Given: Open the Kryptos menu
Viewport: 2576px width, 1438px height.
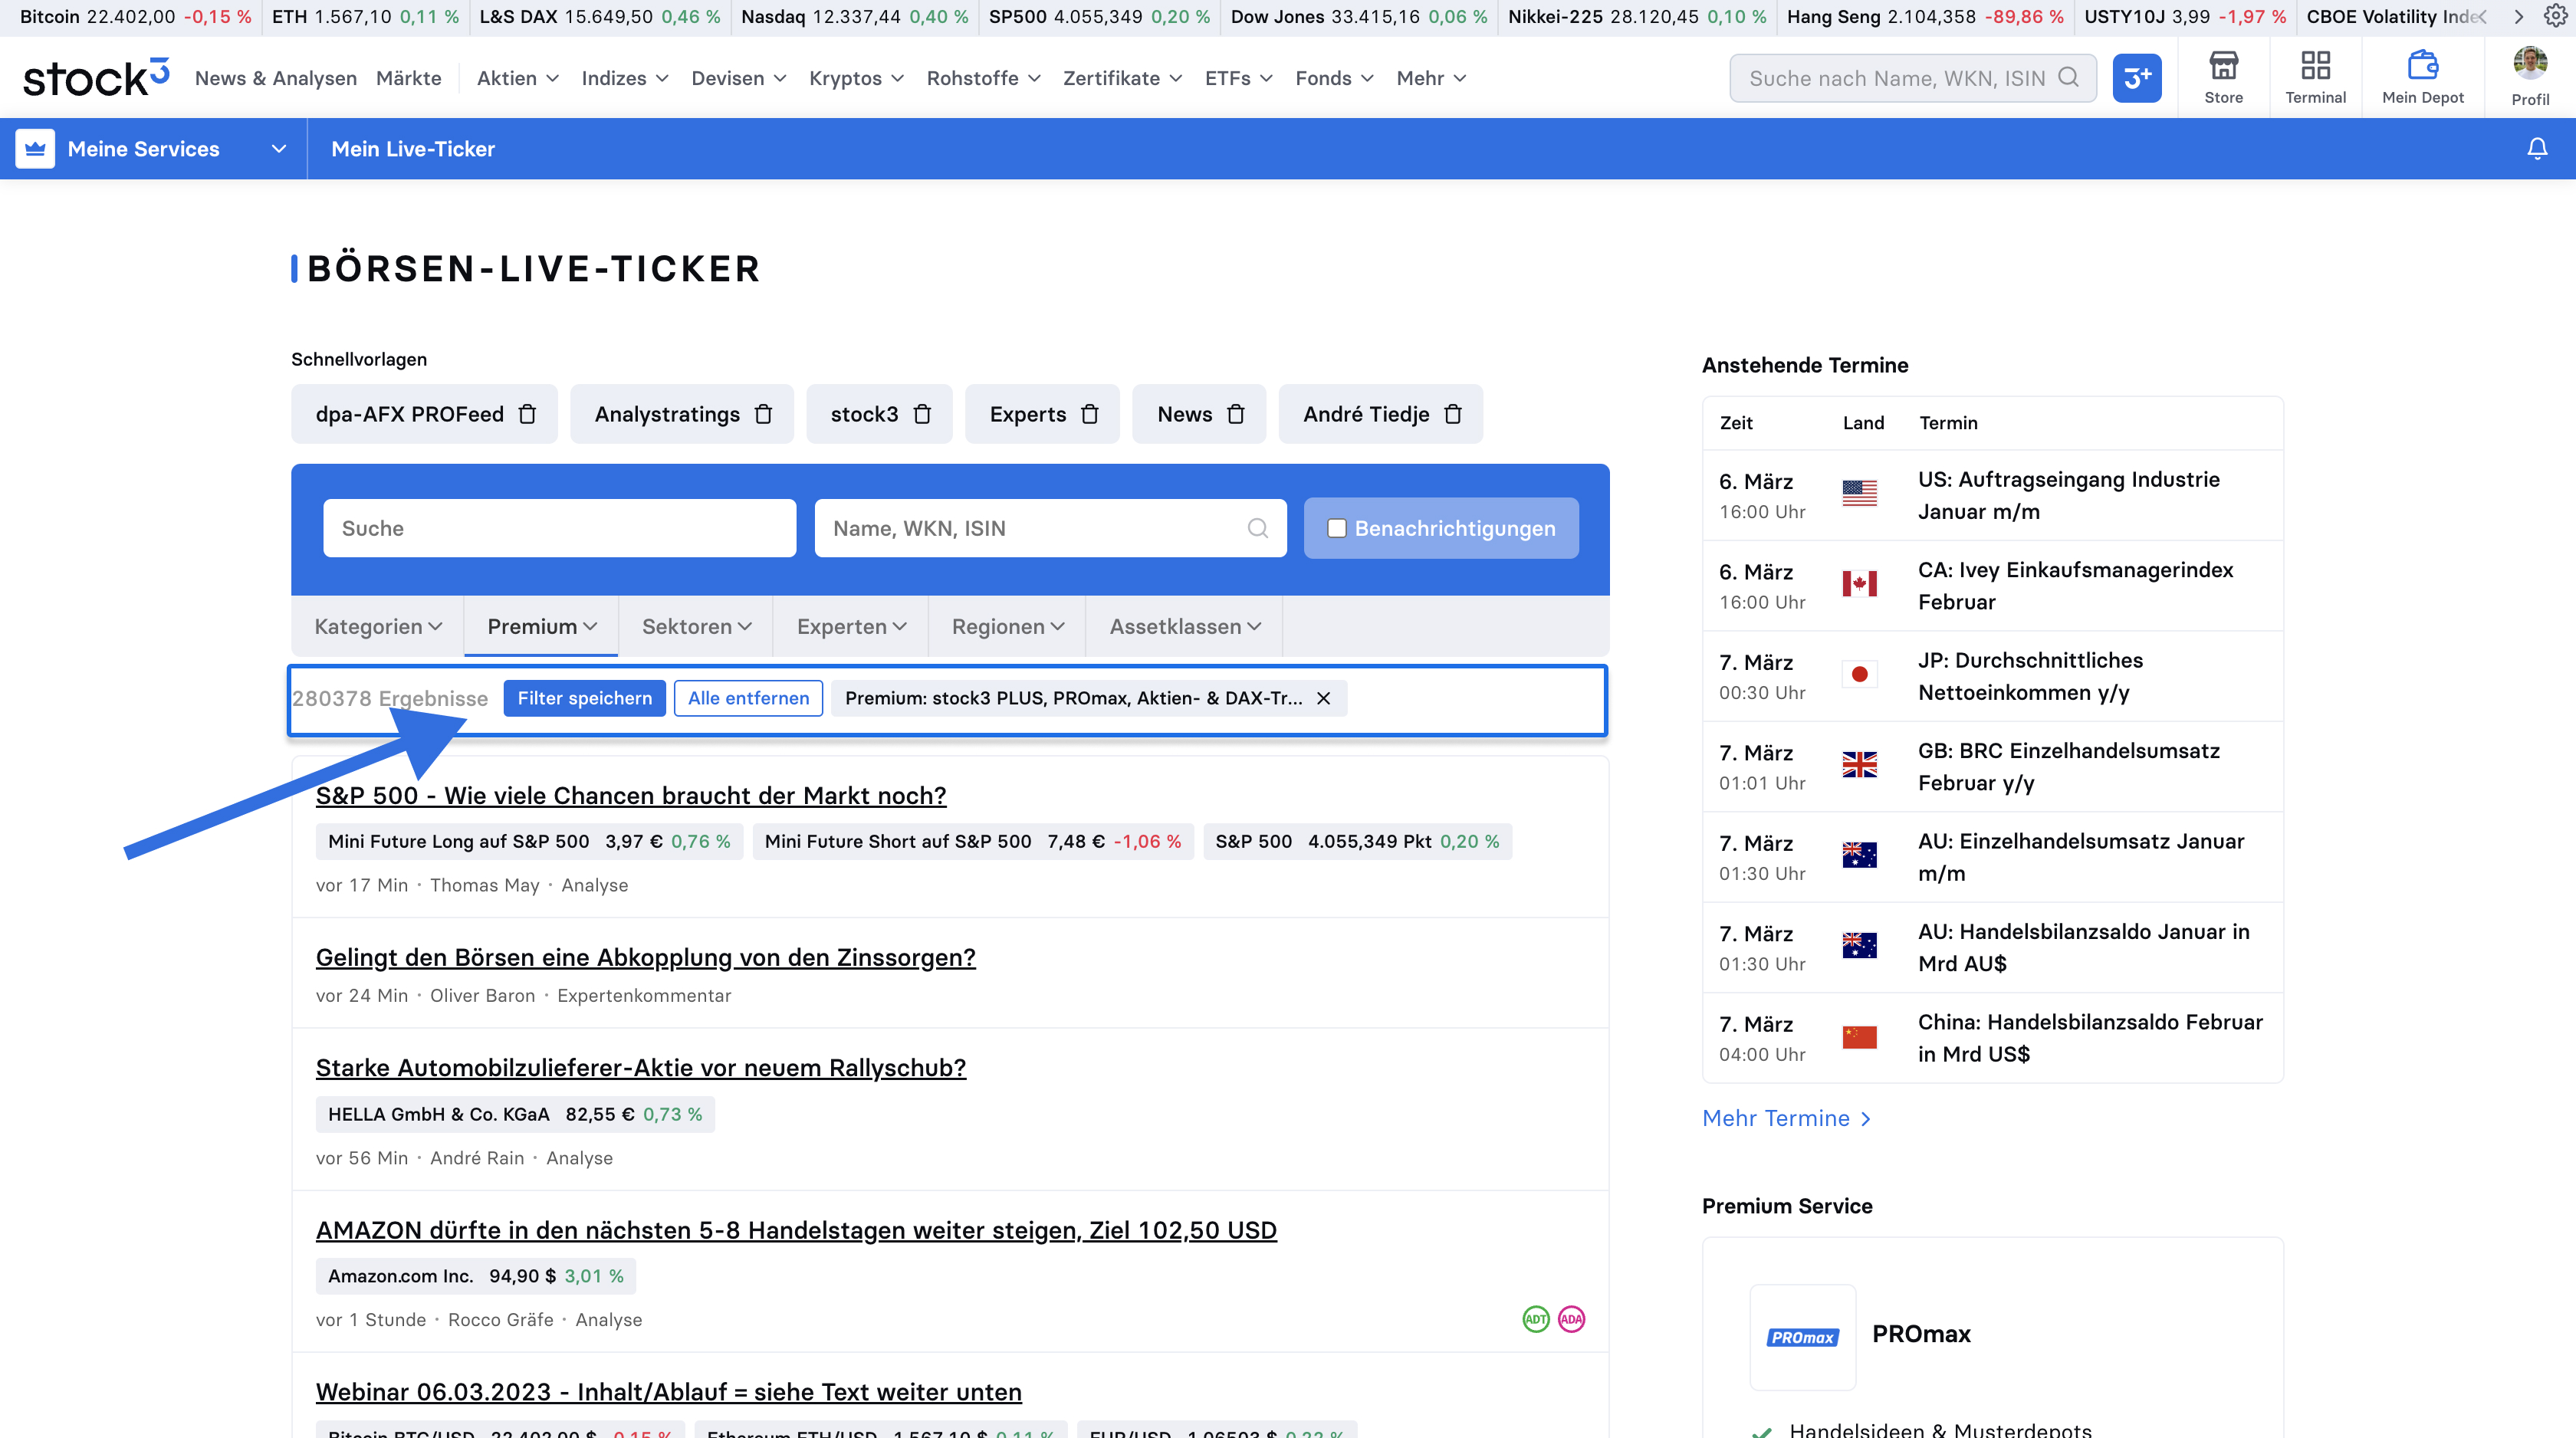Looking at the screenshot, I should click(x=856, y=78).
